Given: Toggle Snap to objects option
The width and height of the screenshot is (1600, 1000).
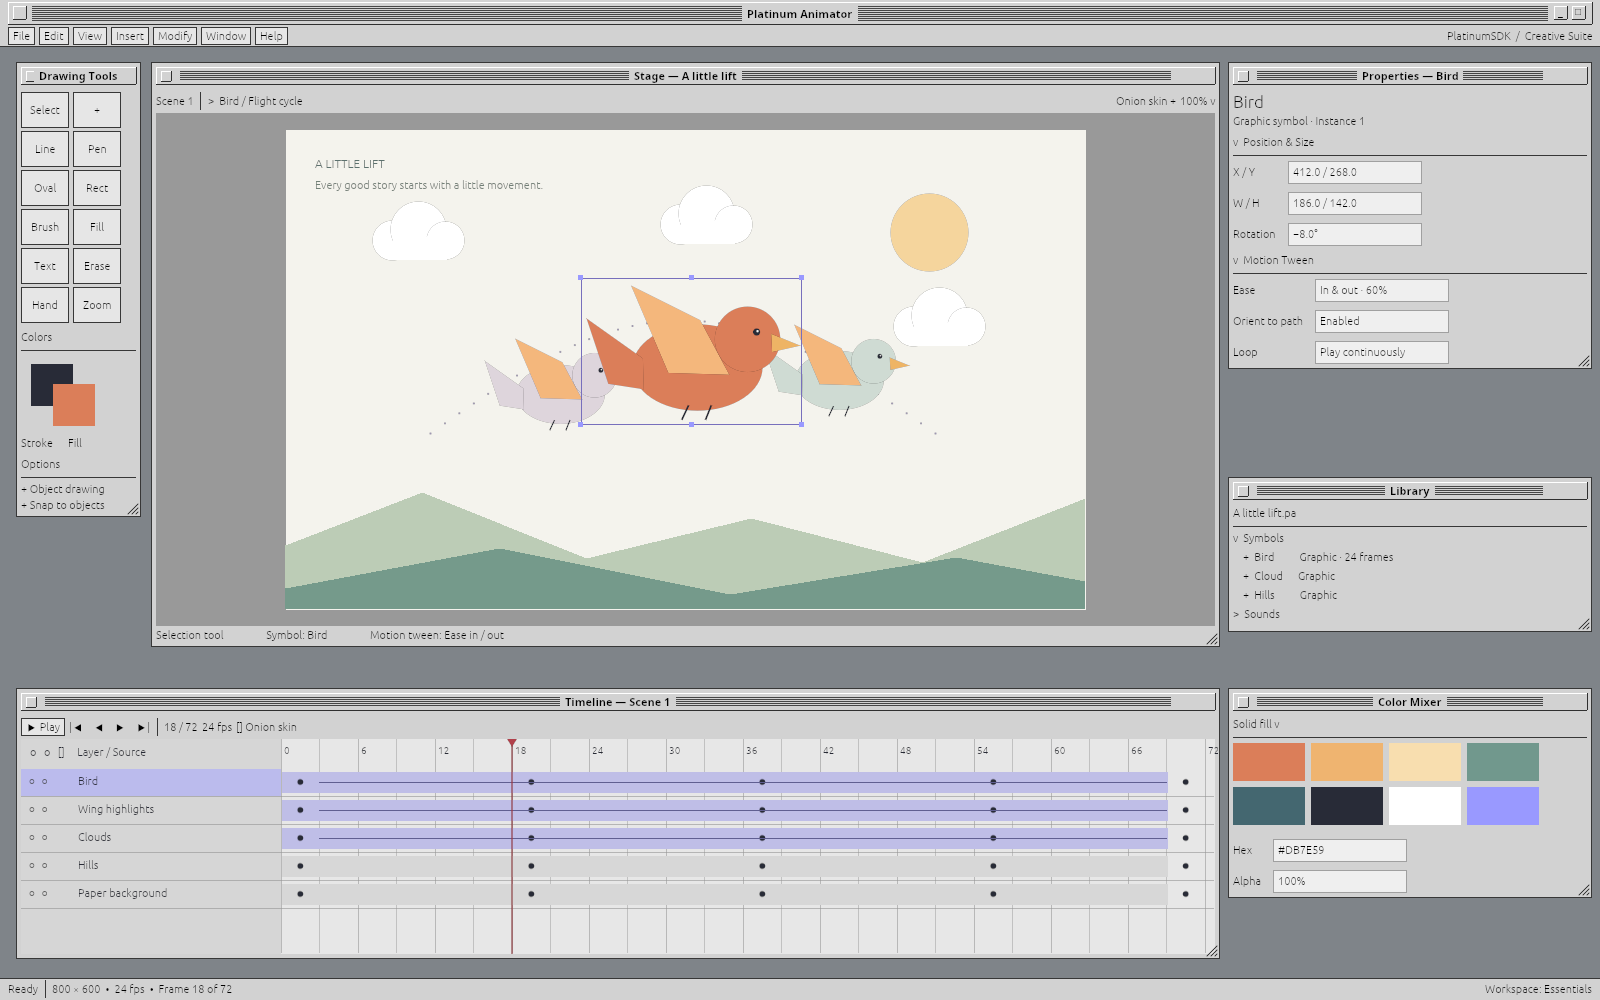Looking at the screenshot, I should click(x=63, y=505).
